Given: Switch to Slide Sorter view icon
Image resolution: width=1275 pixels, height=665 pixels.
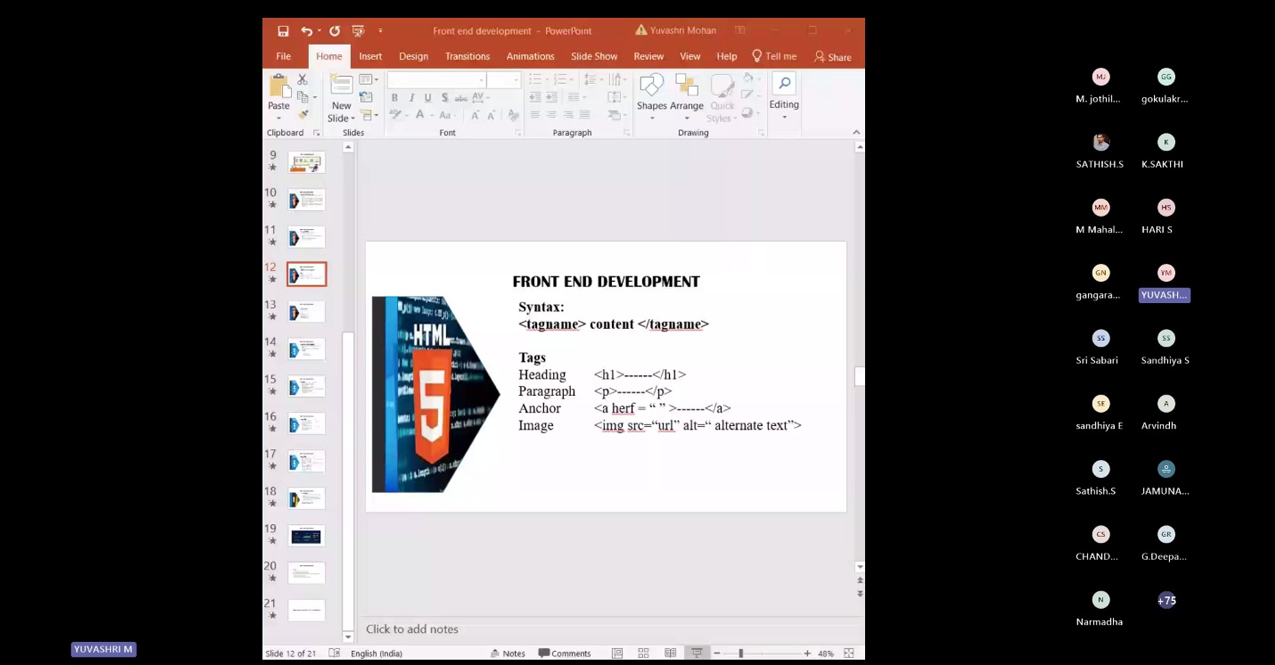Looking at the screenshot, I should pyautogui.click(x=643, y=653).
